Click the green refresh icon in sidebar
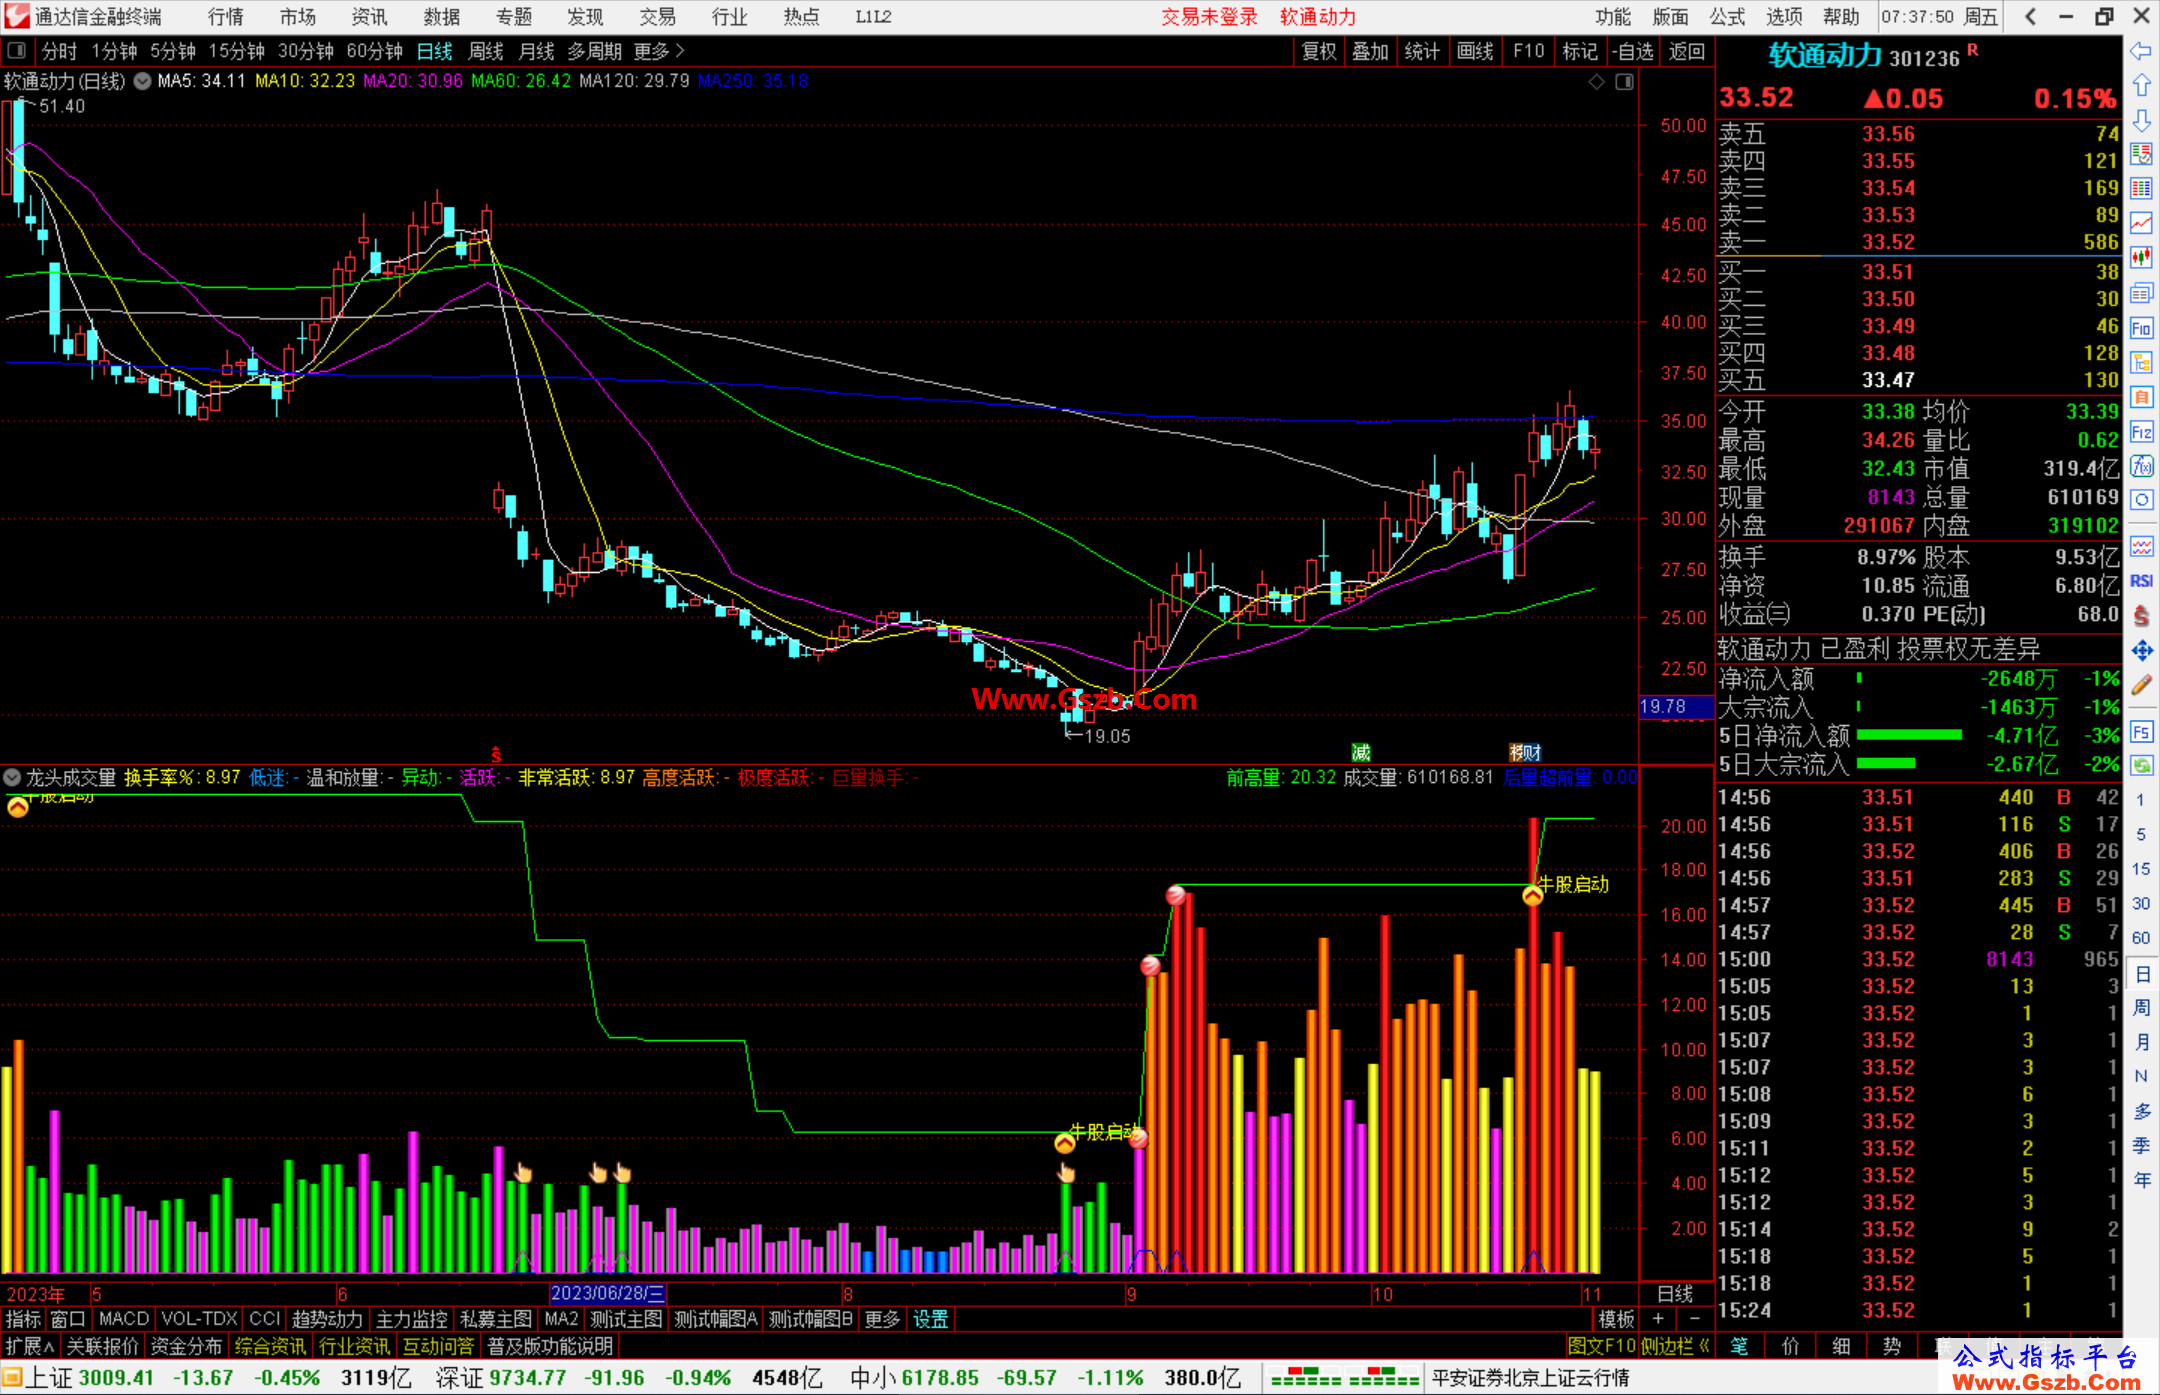 coord(2141,766)
